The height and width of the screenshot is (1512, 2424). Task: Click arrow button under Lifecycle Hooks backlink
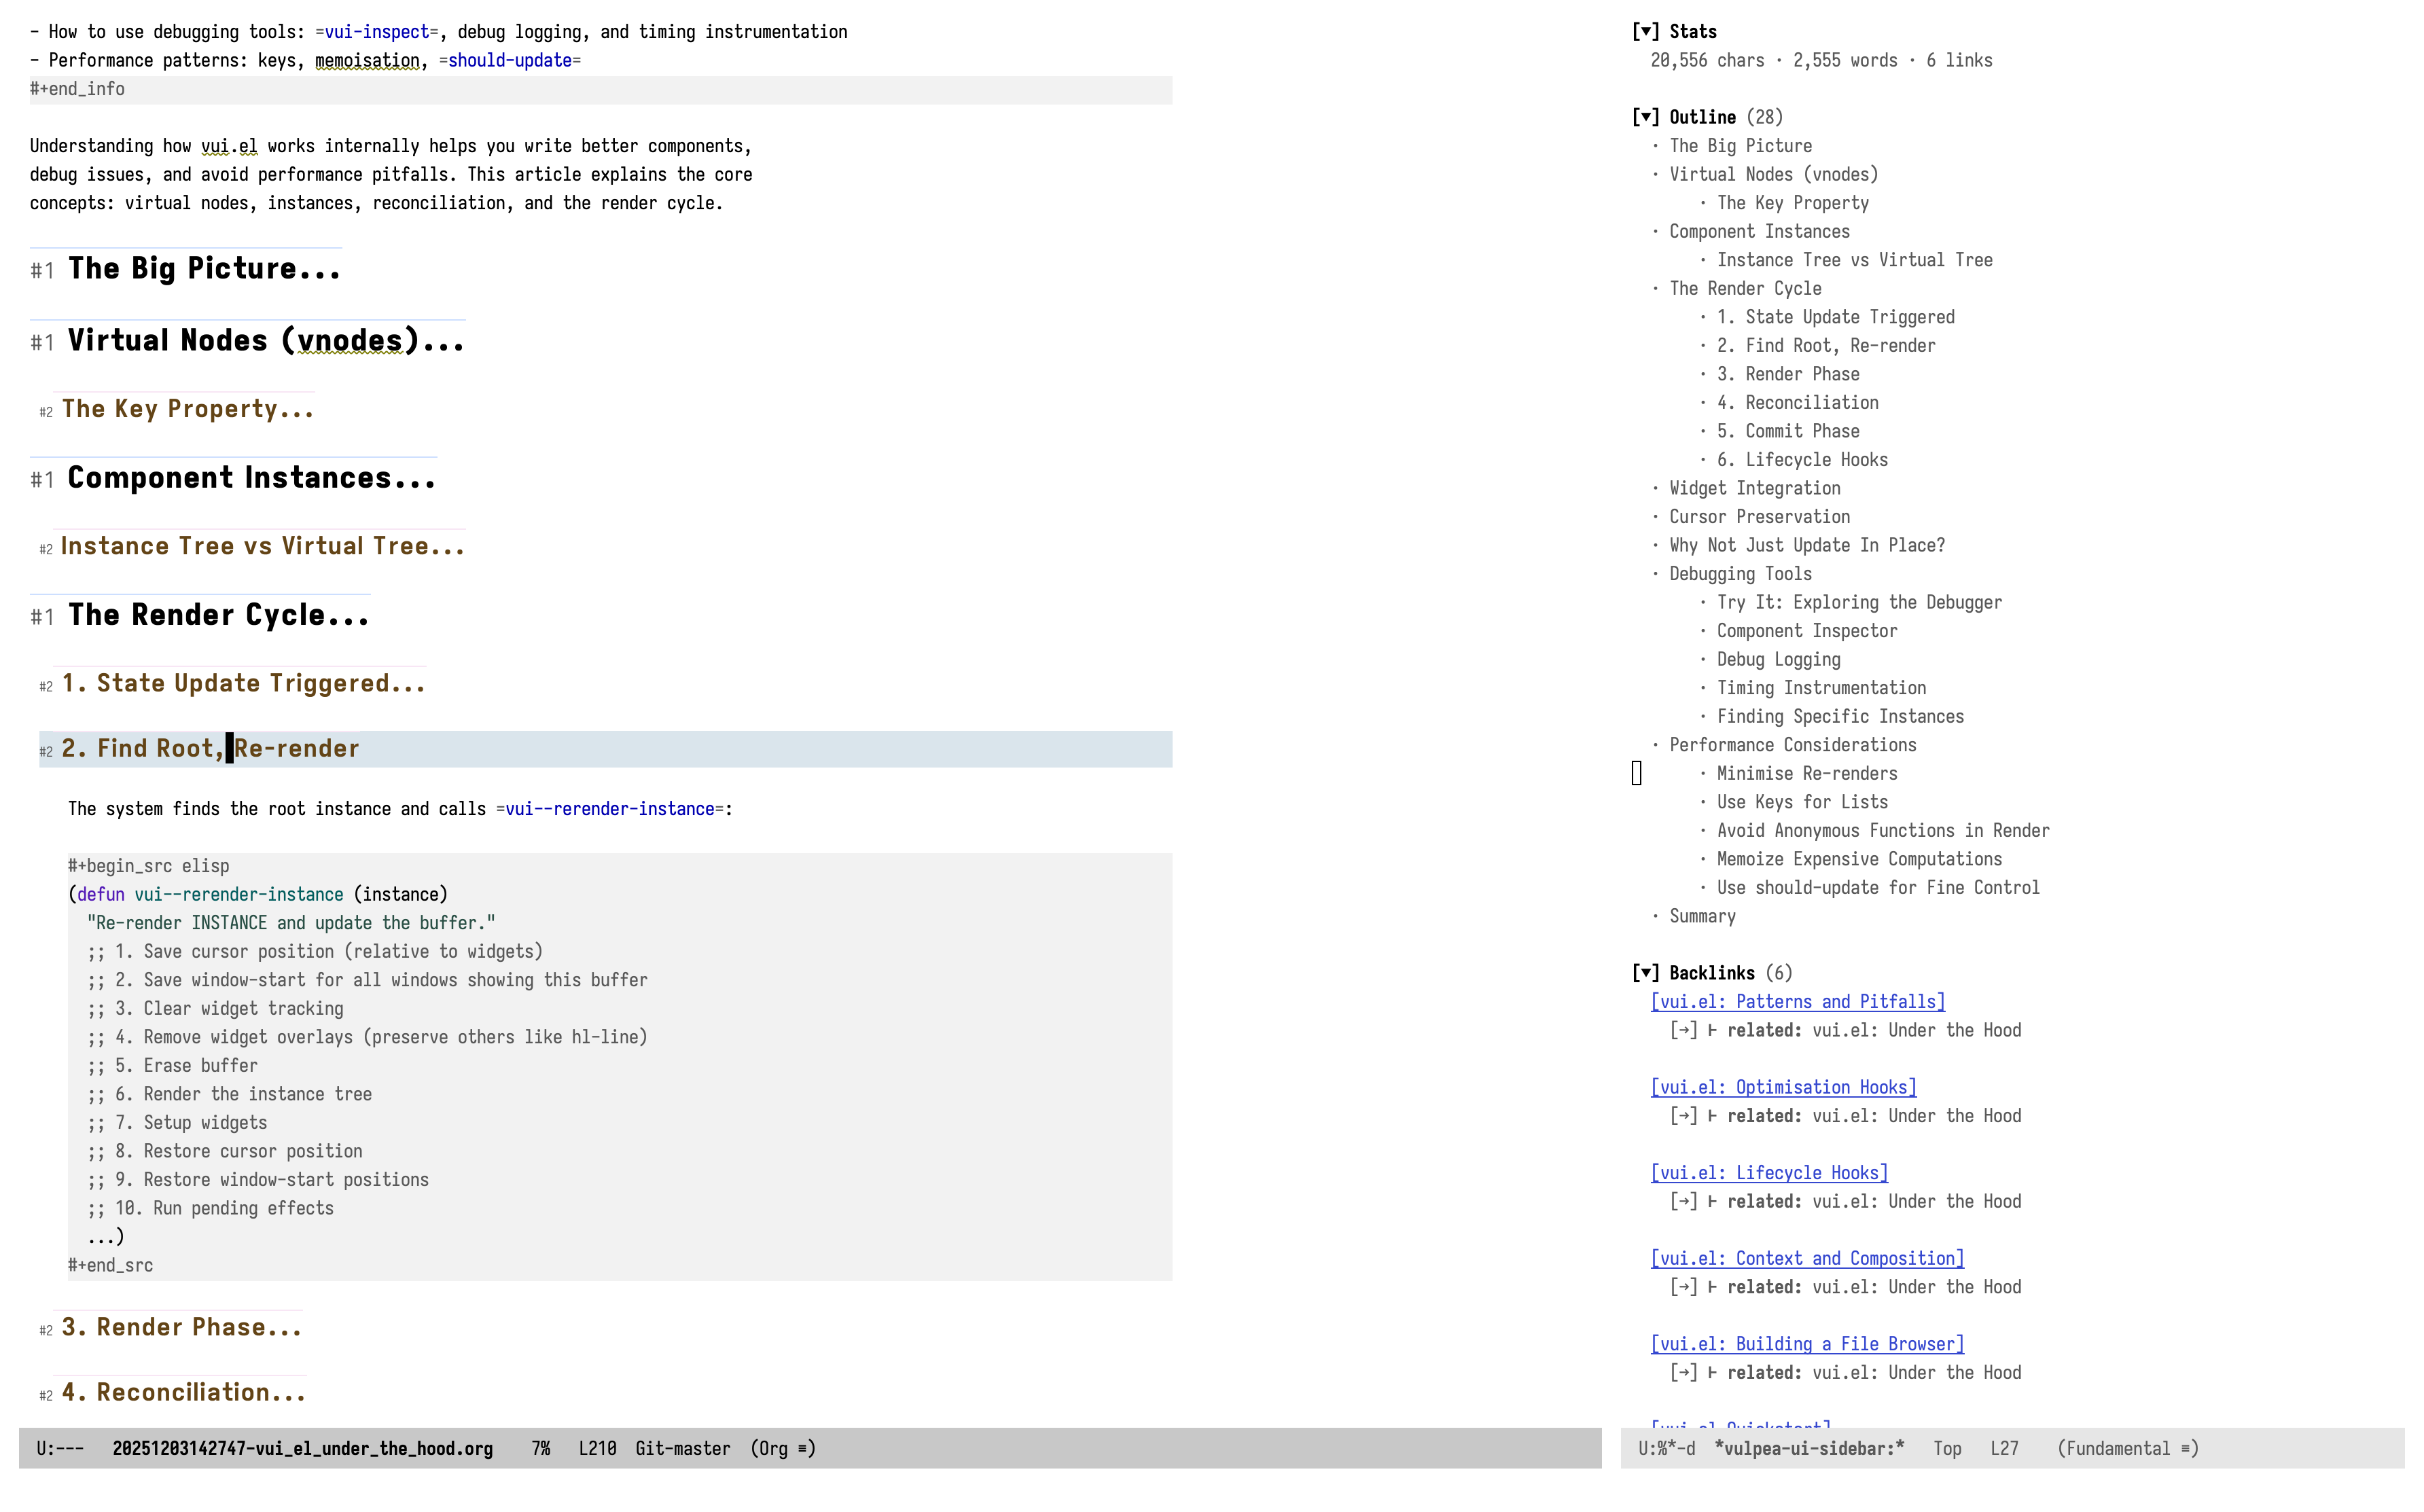tap(1684, 1202)
